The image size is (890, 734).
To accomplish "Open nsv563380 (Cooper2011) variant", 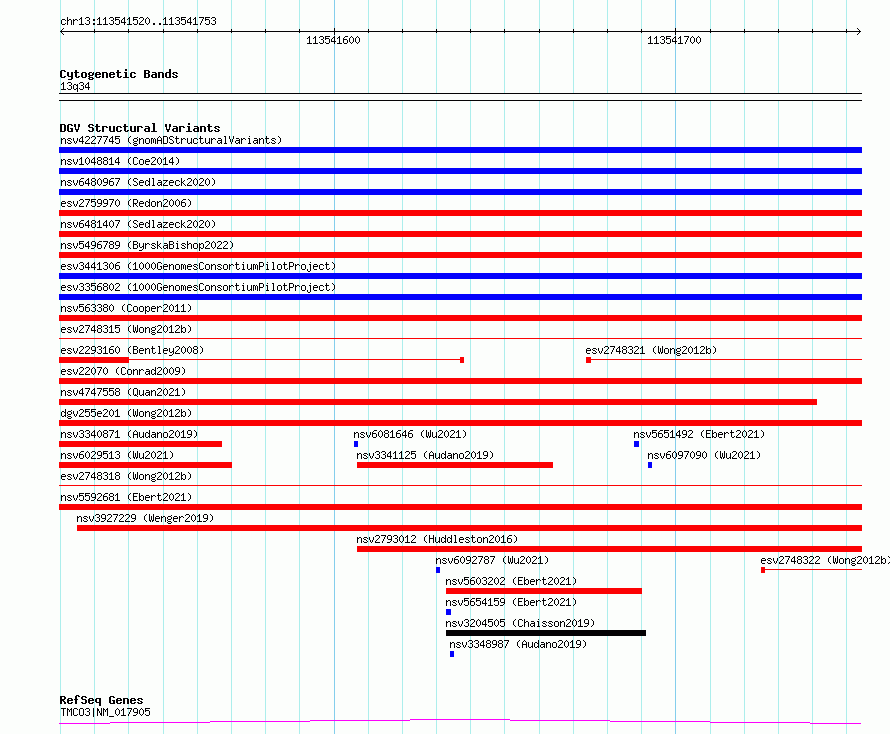I will [126, 308].
